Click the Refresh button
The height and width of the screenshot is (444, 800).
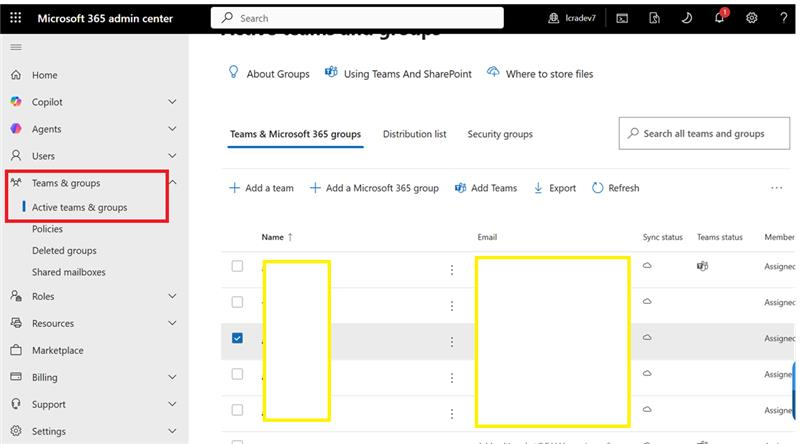pos(615,188)
